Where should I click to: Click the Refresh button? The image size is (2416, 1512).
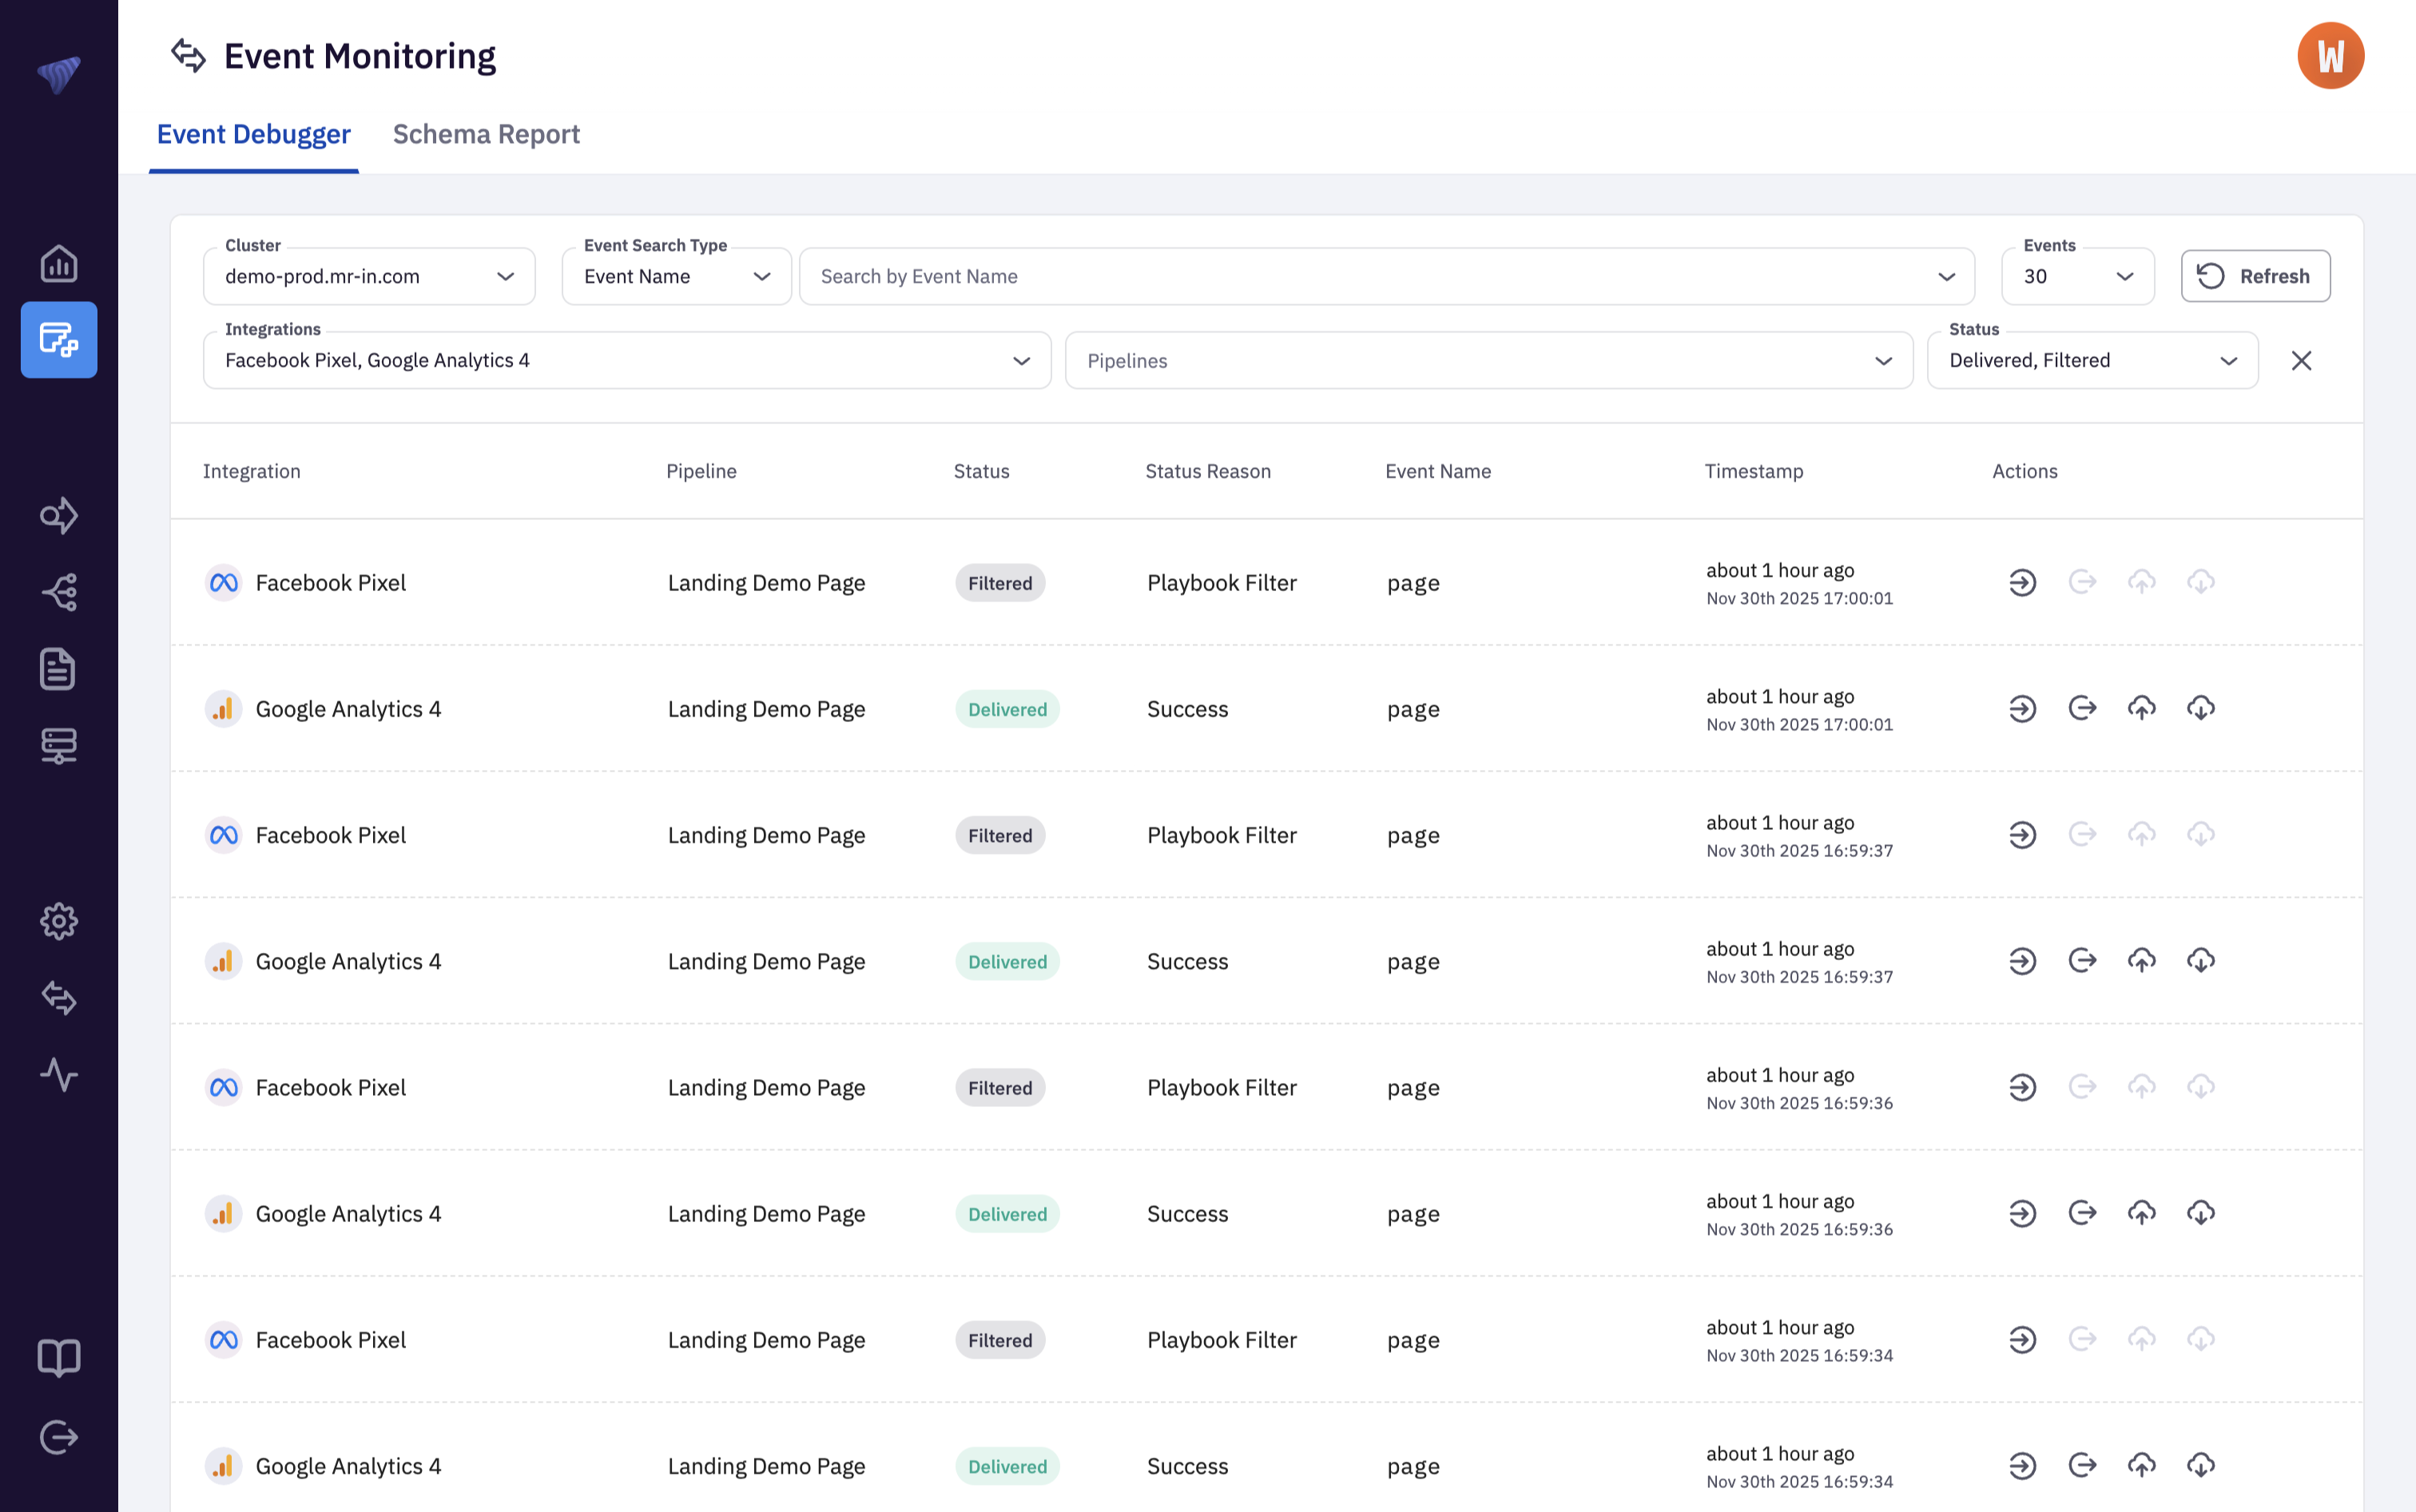pyautogui.click(x=2255, y=277)
